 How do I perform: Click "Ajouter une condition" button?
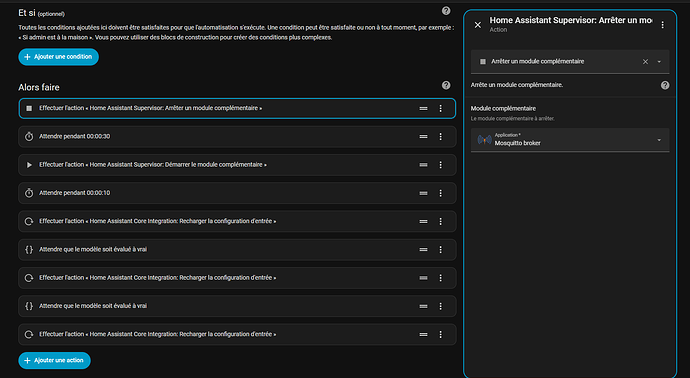click(59, 57)
